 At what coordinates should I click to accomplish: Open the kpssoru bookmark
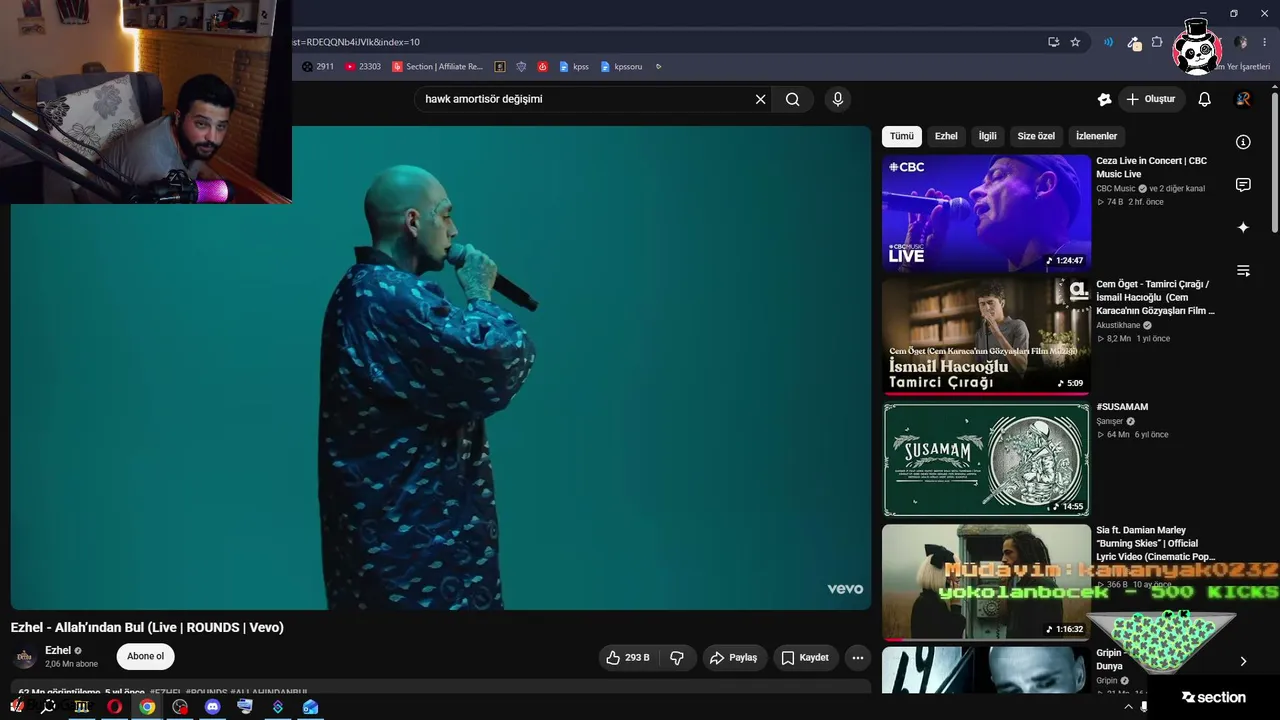[x=621, y=67]
